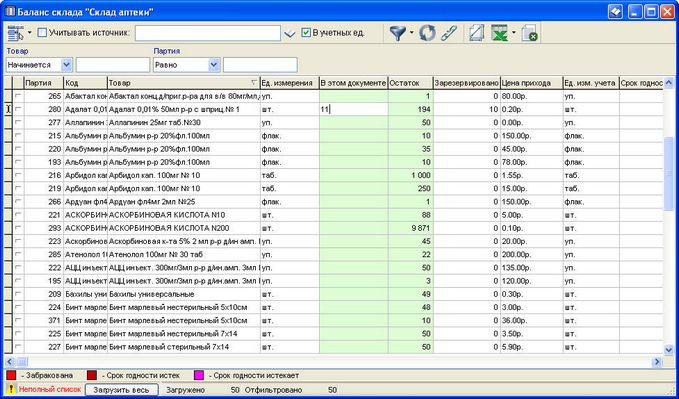Click 'Ед. изм. учета' column header
Viewport: 679px width, 399px height.
click(591, 83)
